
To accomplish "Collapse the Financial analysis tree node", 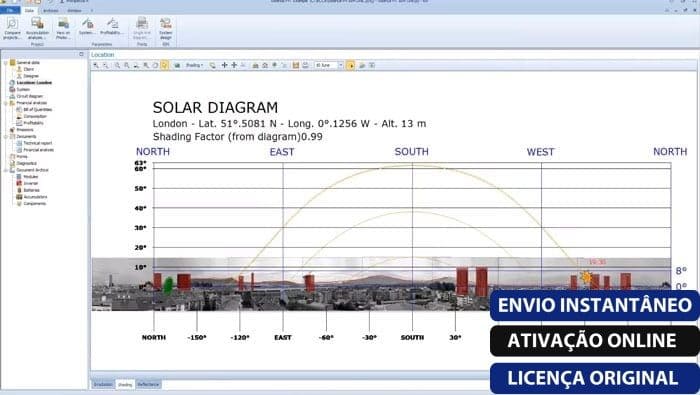I will coord(6,103).
